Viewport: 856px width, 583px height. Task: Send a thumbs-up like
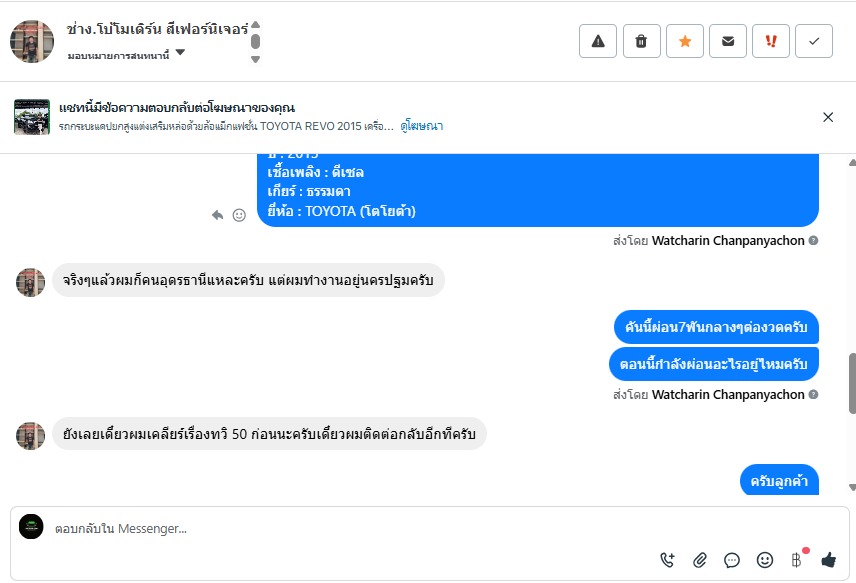[828, 560]
